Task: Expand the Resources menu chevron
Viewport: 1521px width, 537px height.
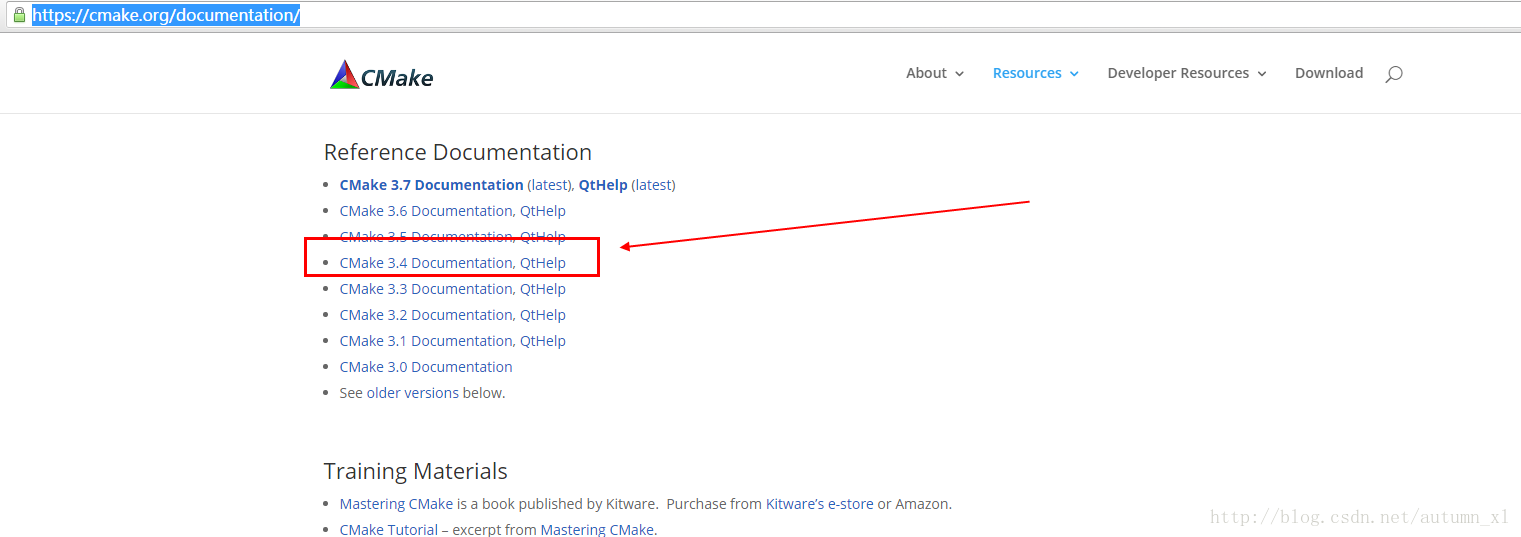Action: (1074, 74)
